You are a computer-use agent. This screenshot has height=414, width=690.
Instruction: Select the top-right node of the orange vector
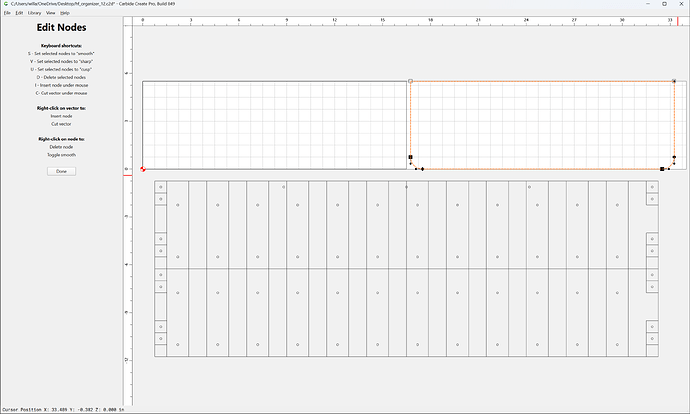pos(674,81)
